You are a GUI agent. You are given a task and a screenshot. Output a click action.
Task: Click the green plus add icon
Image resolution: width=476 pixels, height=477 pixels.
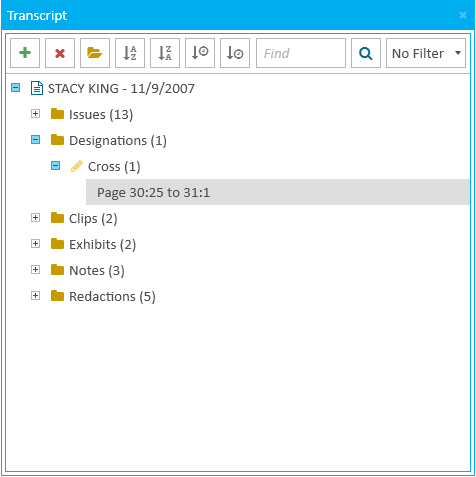(25, 53)
